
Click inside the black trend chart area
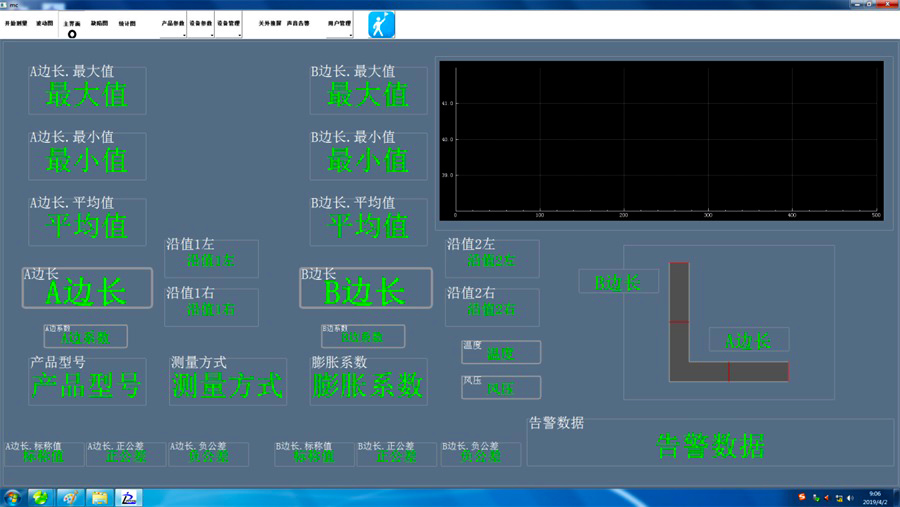pyautogui.click(x=660, y=140)
